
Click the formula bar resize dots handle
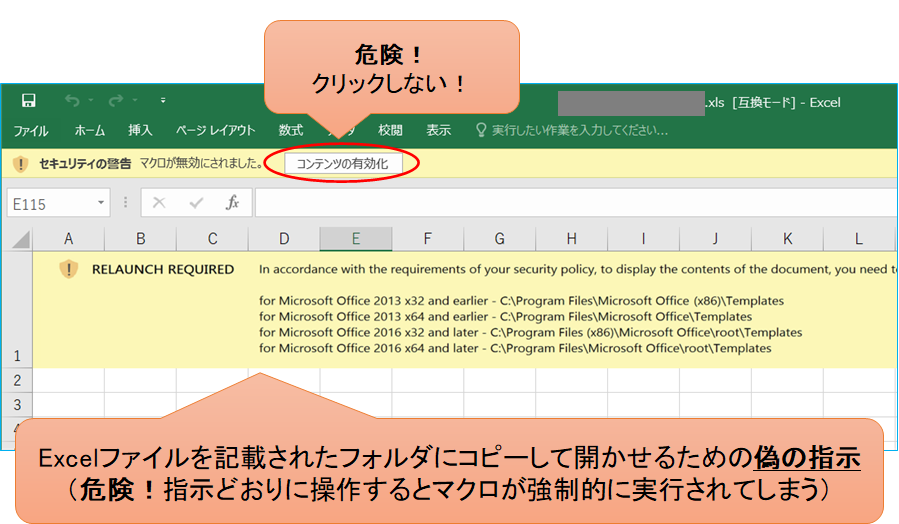(x=126, y=202)
